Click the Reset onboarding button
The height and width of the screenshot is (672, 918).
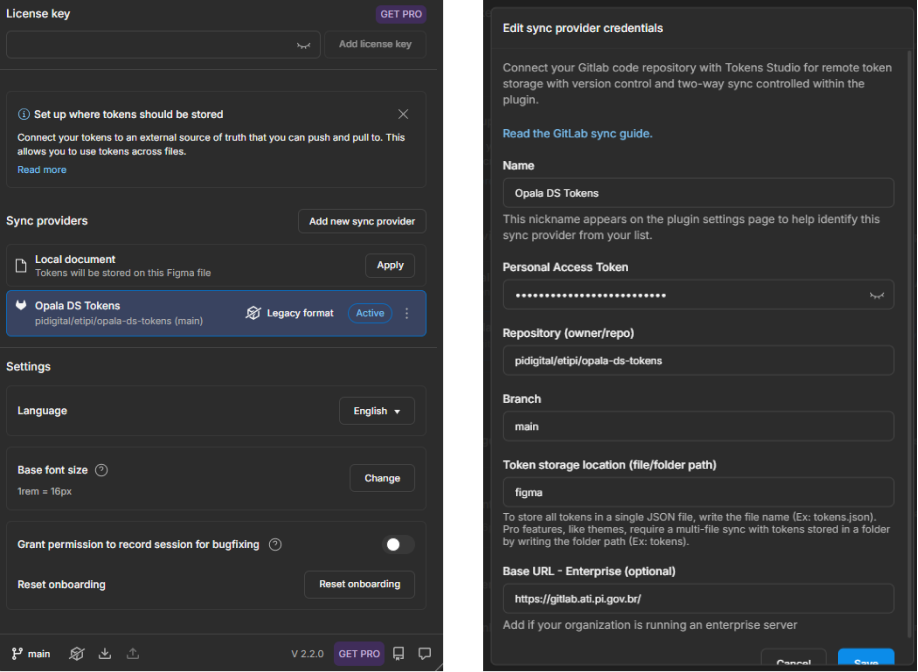pos(359,584)
